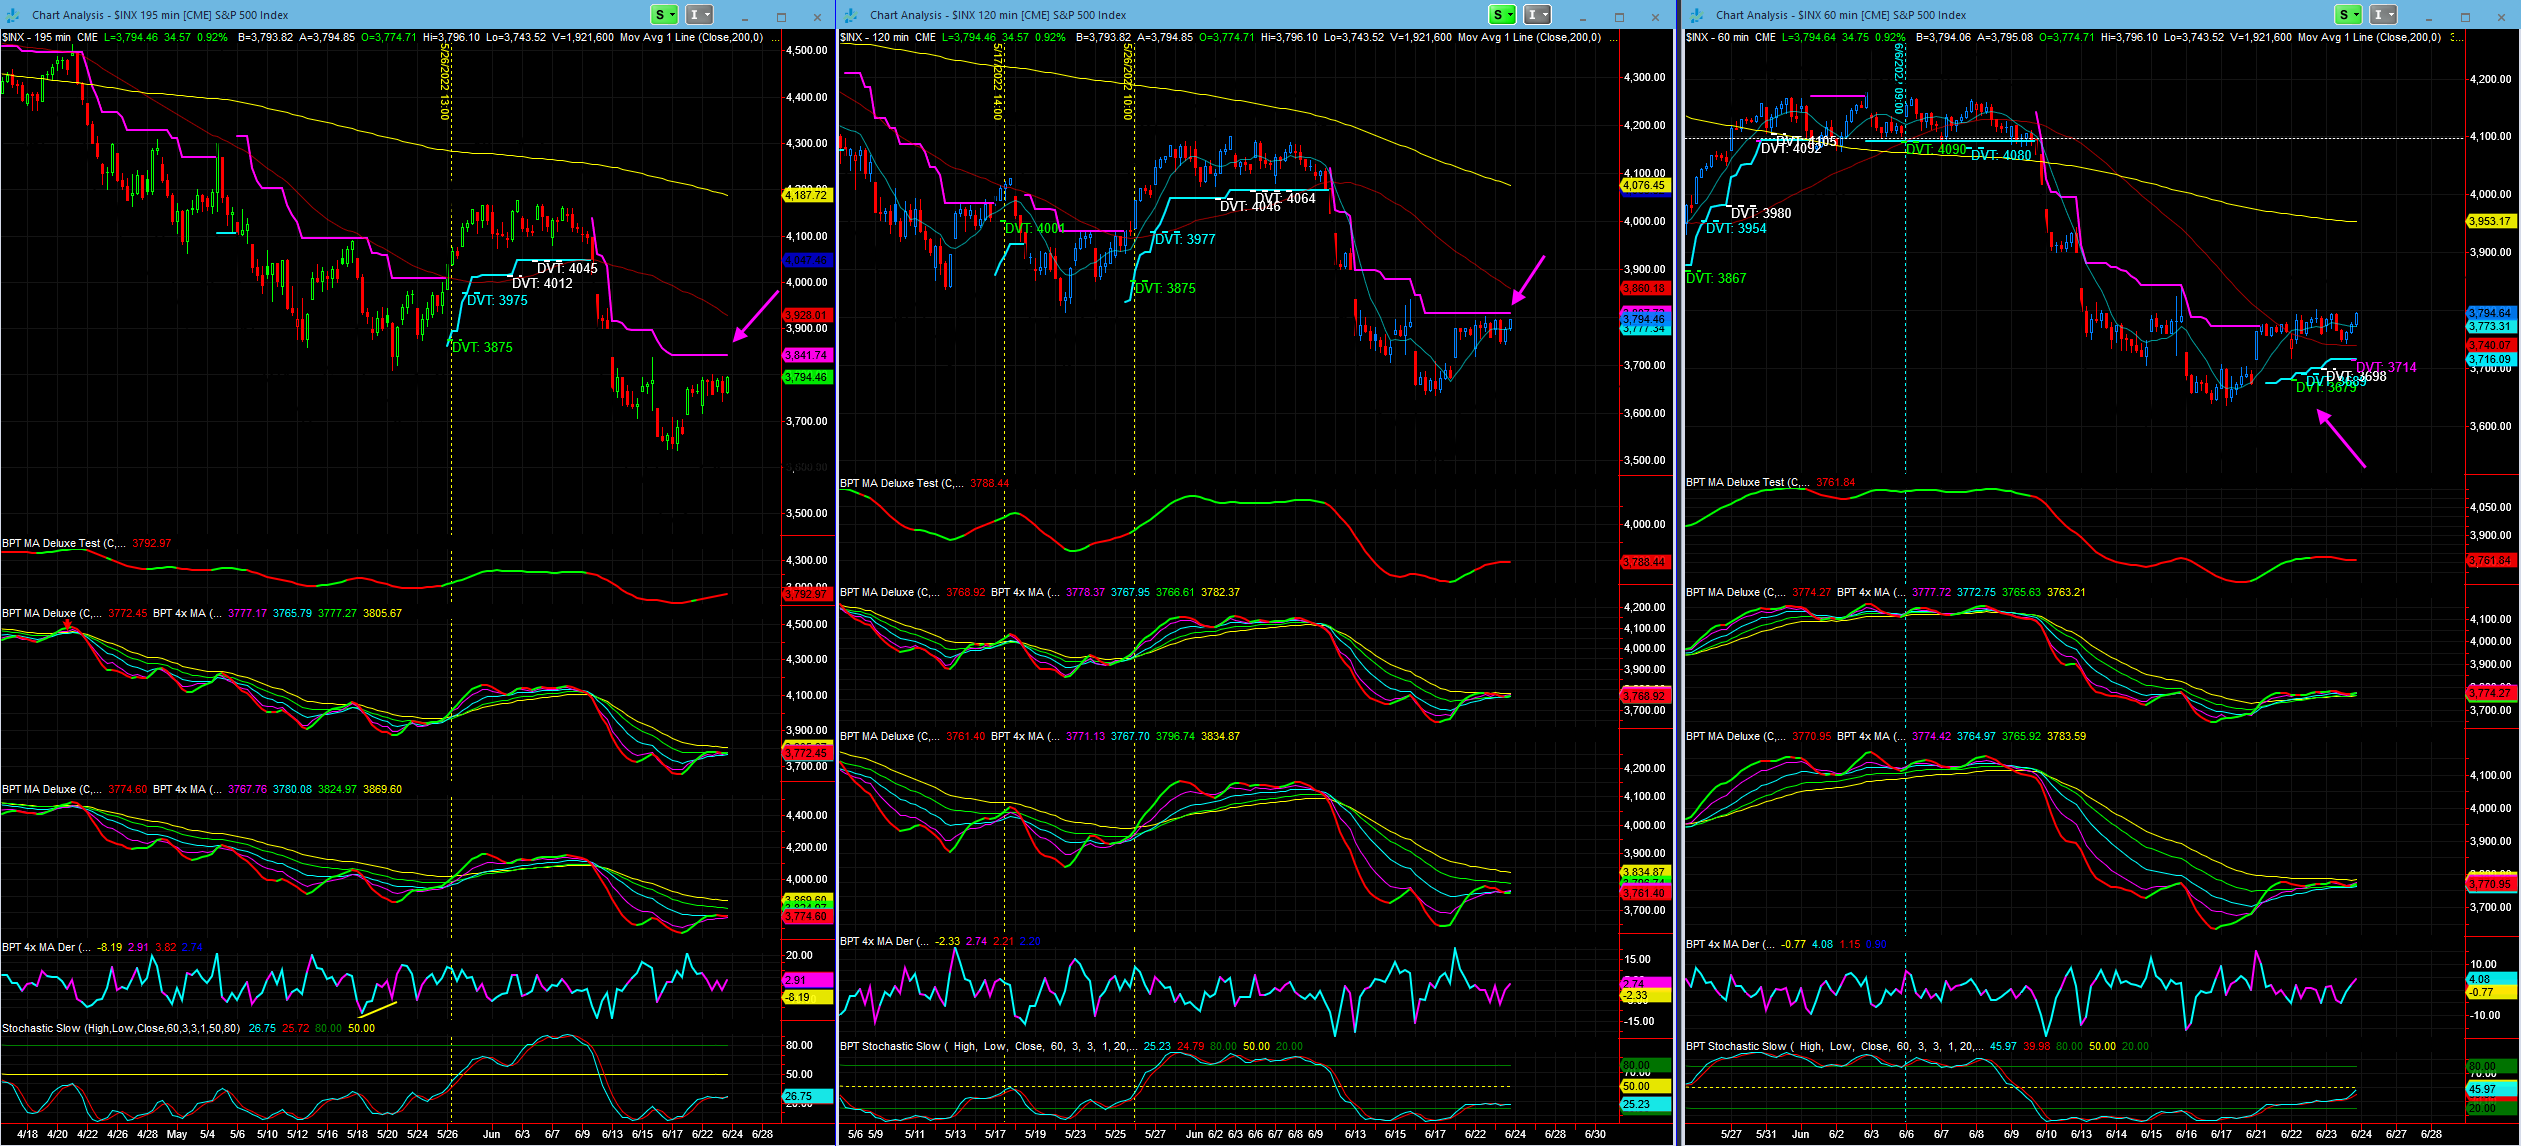Click the TradeStation app icon in 60 min chart title
The height and width of the screenshot is (1146, 2521).
coord(1697,15)
